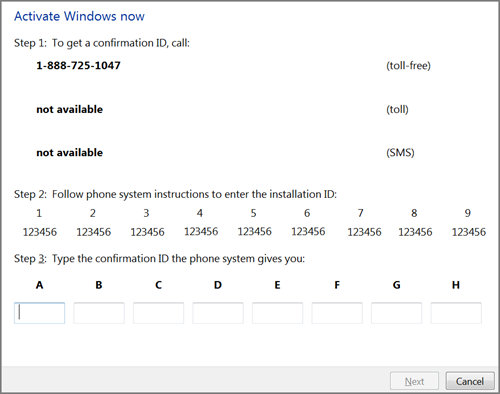500x394 pixels.
Task: Click the confirmation ID field C
Action: pyautogui.click(x=158, y=313)
